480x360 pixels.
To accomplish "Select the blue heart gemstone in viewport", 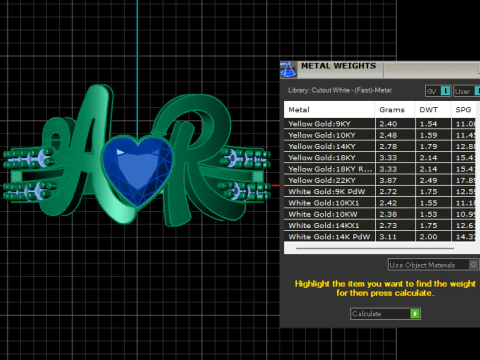I will pos(138,172).
